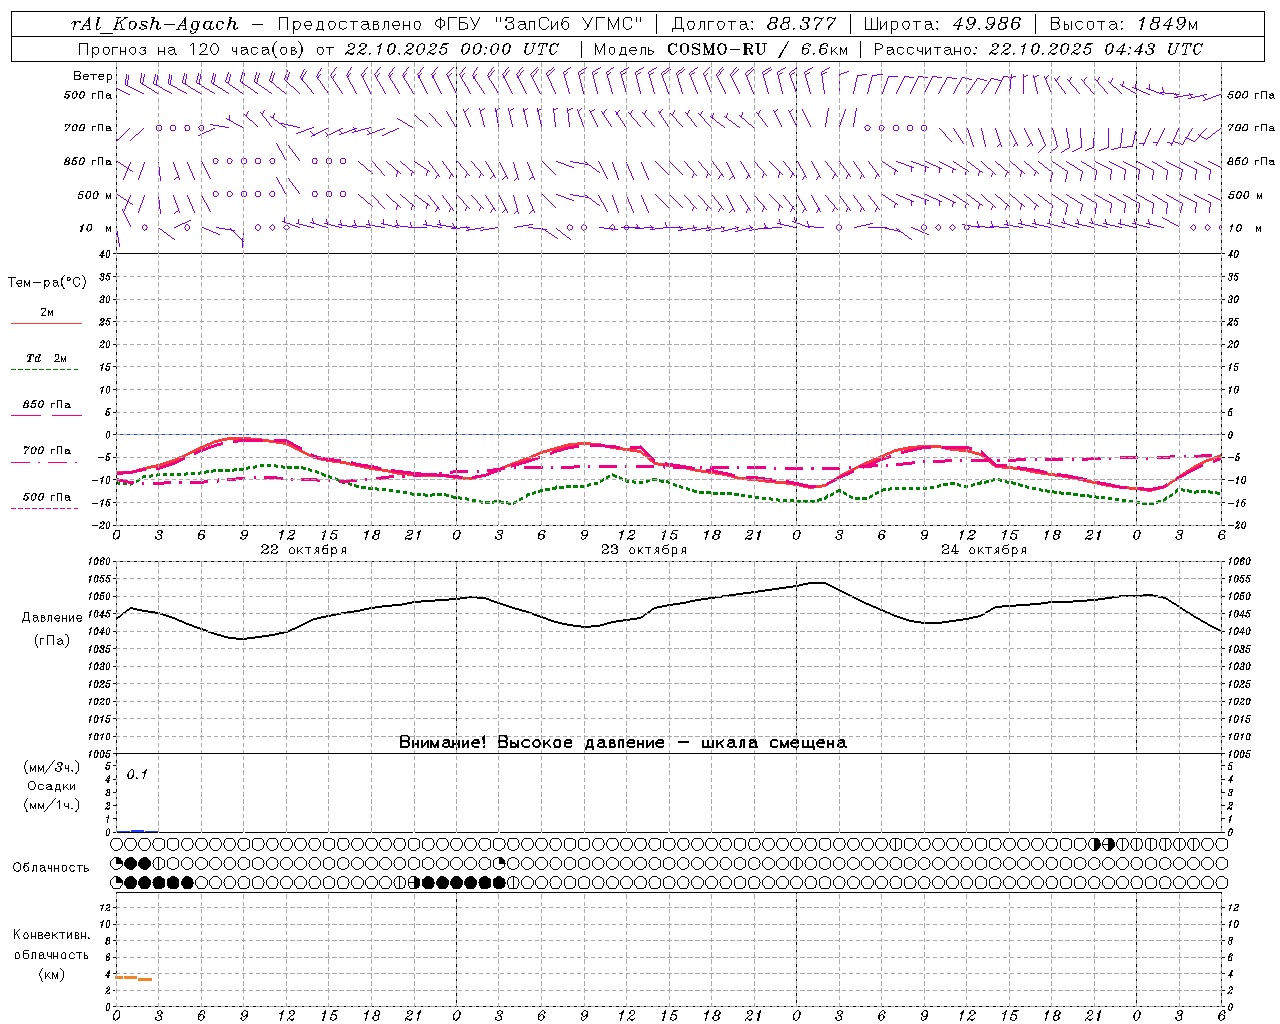Click the (мм/1ч.) precipitation unit label
This screenshot has width=1280, height=1024.
coord(52,805)
